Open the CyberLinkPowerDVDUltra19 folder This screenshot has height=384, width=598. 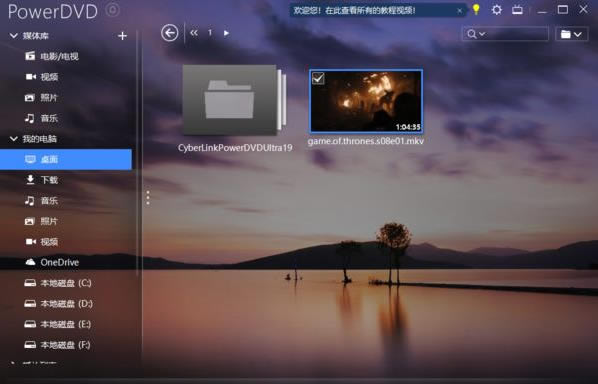click(234, 100)
